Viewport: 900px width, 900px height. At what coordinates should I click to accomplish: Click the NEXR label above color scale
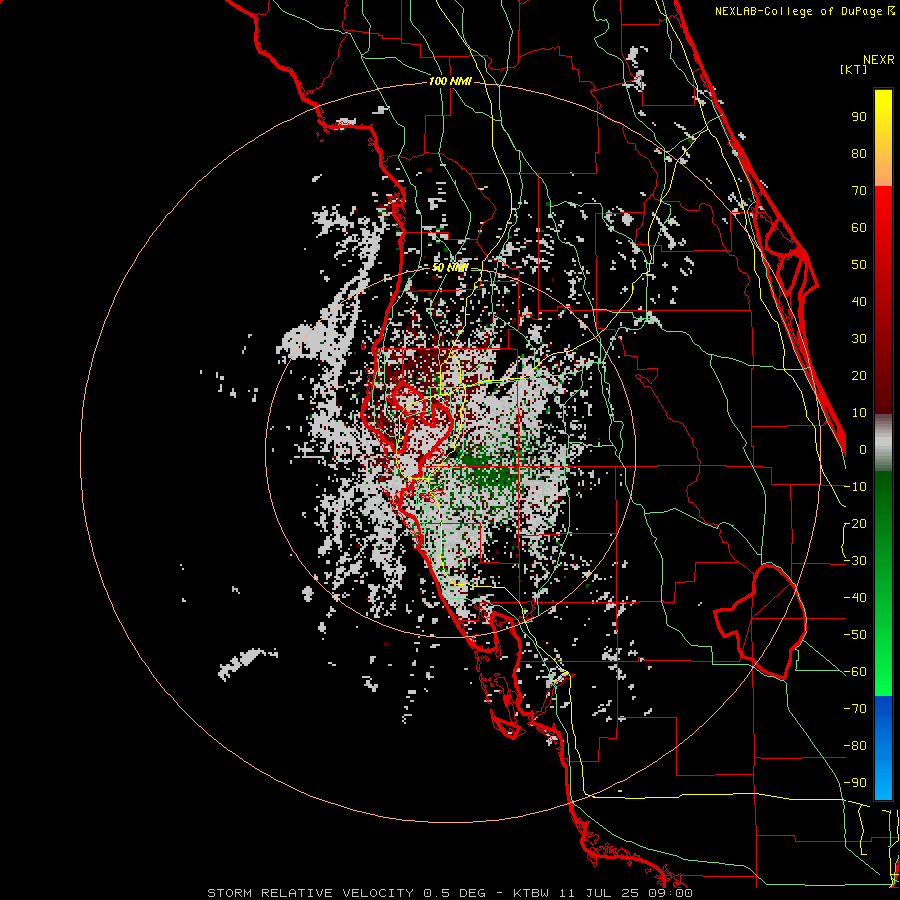[878, 60]
